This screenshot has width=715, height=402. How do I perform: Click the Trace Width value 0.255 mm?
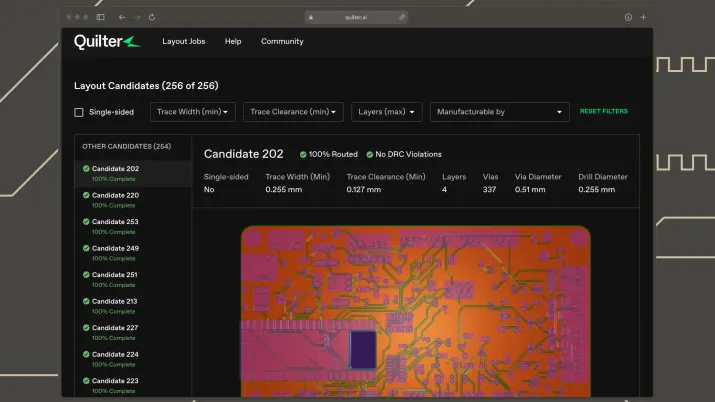[284, 190]
